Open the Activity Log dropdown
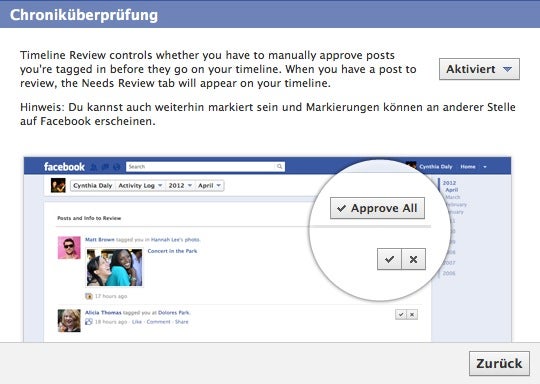Image resolution: width=540 pixels, height=384 pixels. click(140, 185)
